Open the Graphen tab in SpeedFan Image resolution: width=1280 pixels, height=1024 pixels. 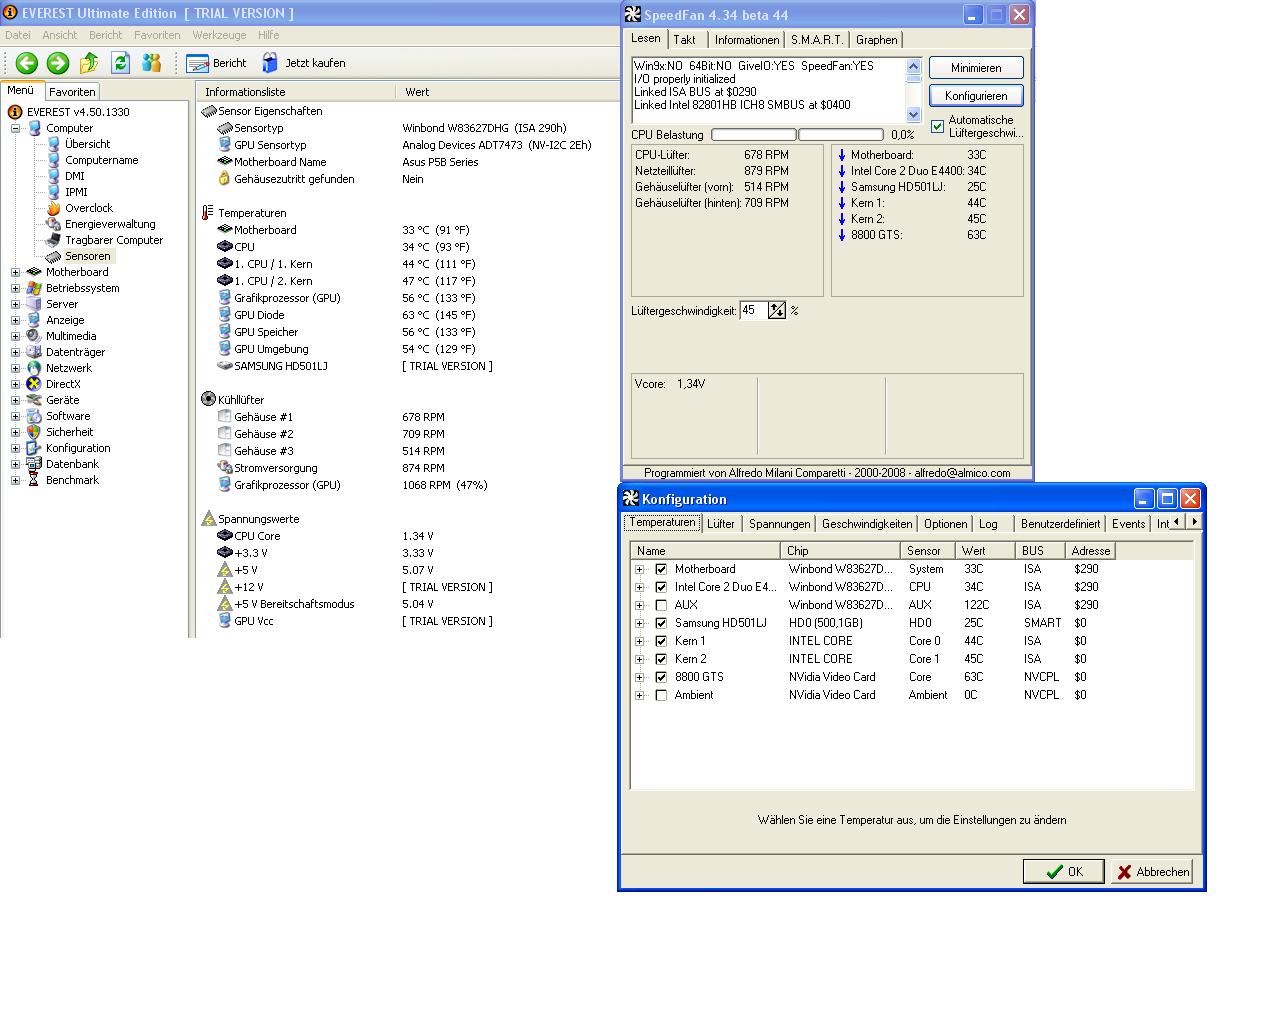click(x=876, y=39)
